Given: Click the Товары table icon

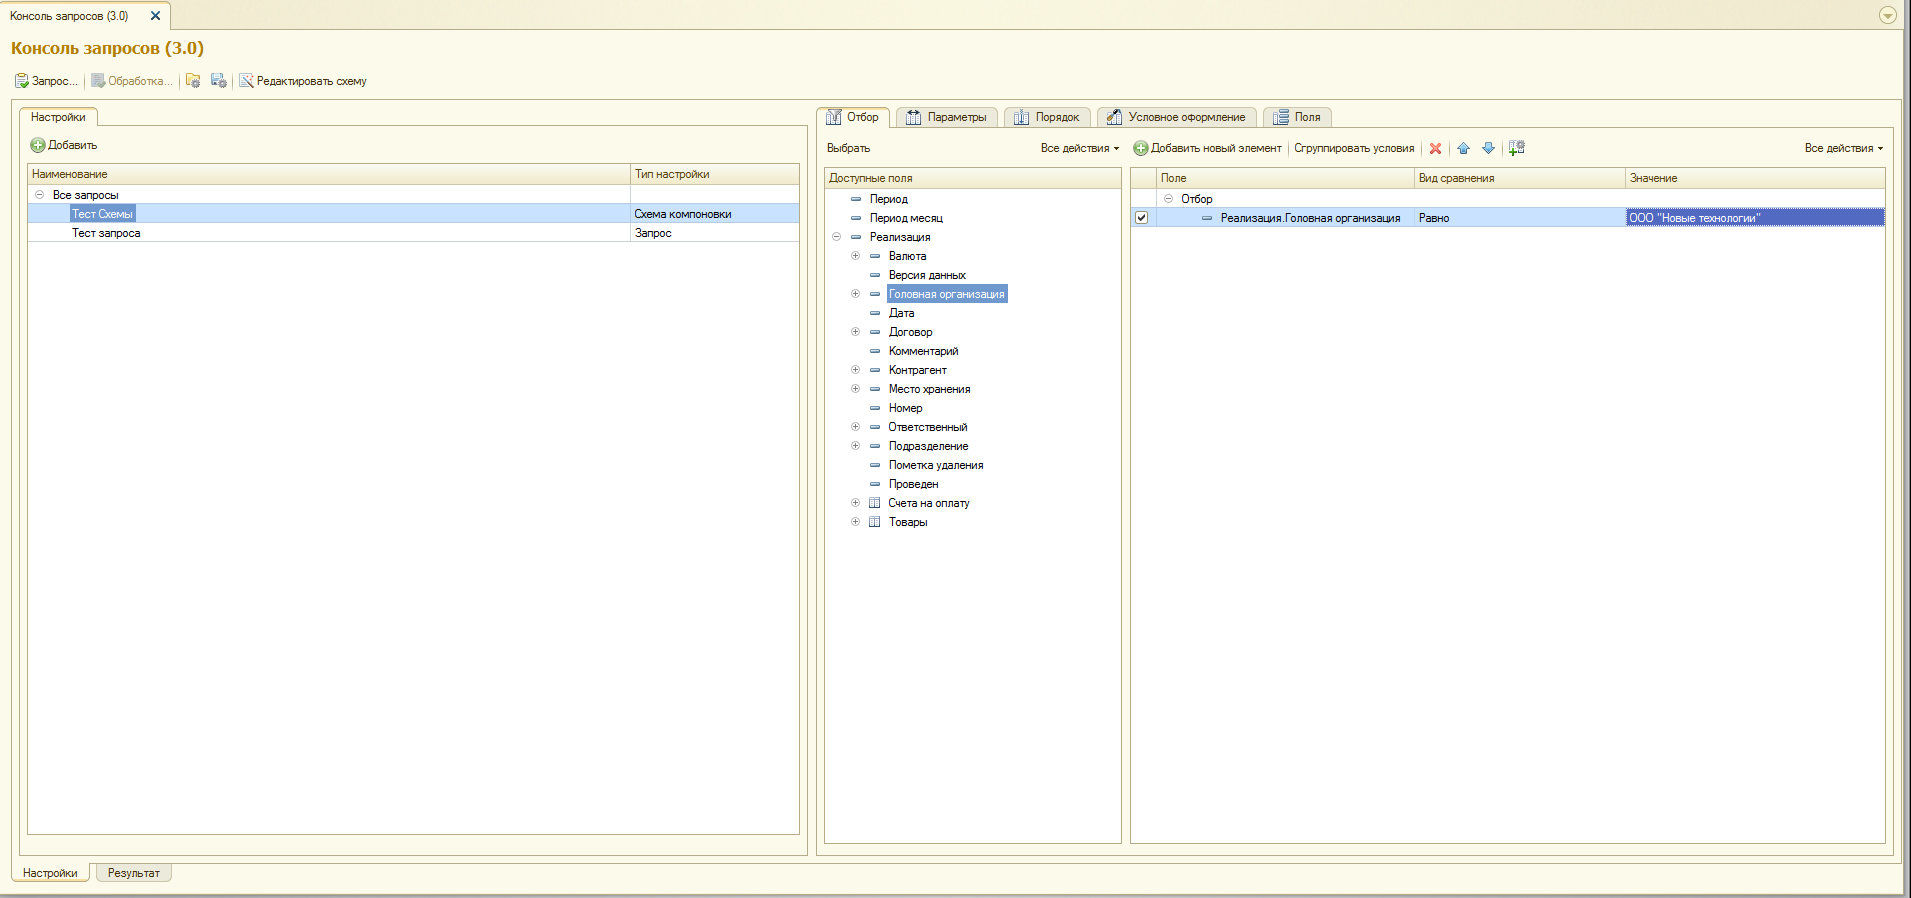Looking at the screenshot, I should point(875,522).
